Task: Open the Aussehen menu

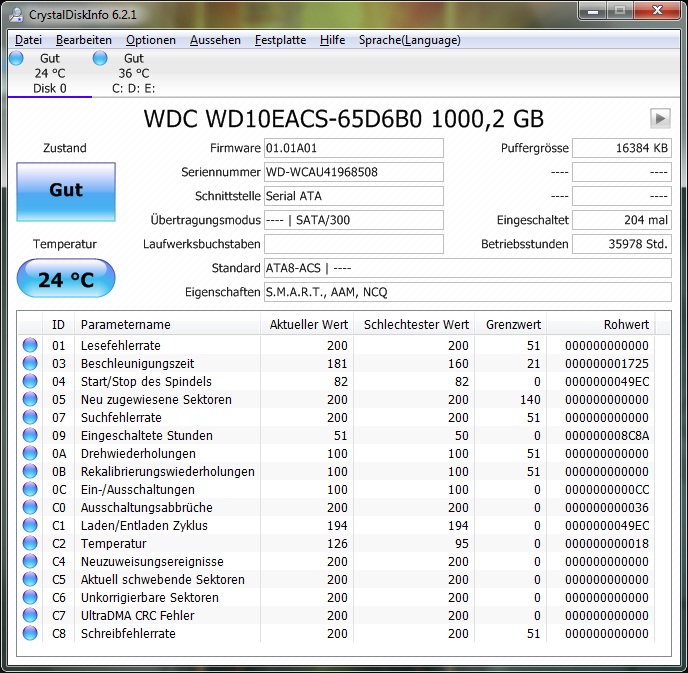Action: coord(215,40)
